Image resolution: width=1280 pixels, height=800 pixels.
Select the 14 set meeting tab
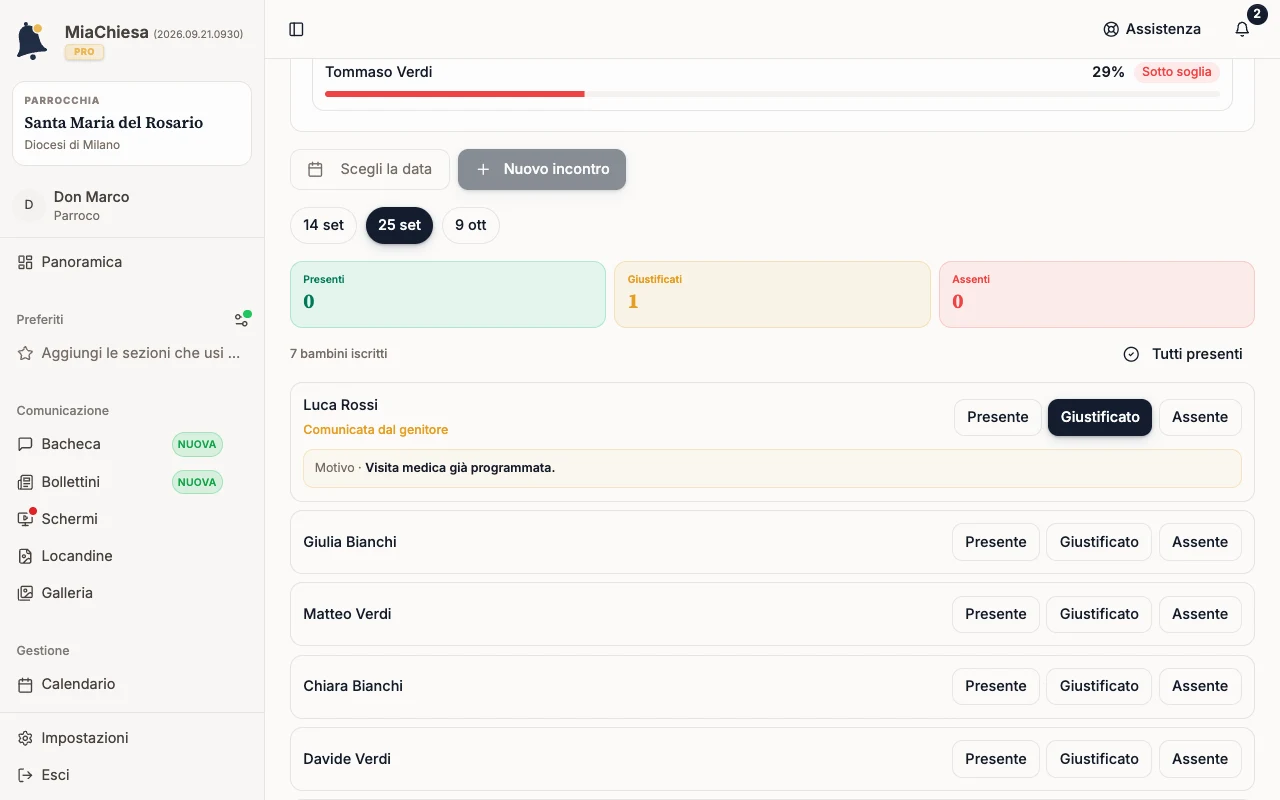(x=324, y=225)
